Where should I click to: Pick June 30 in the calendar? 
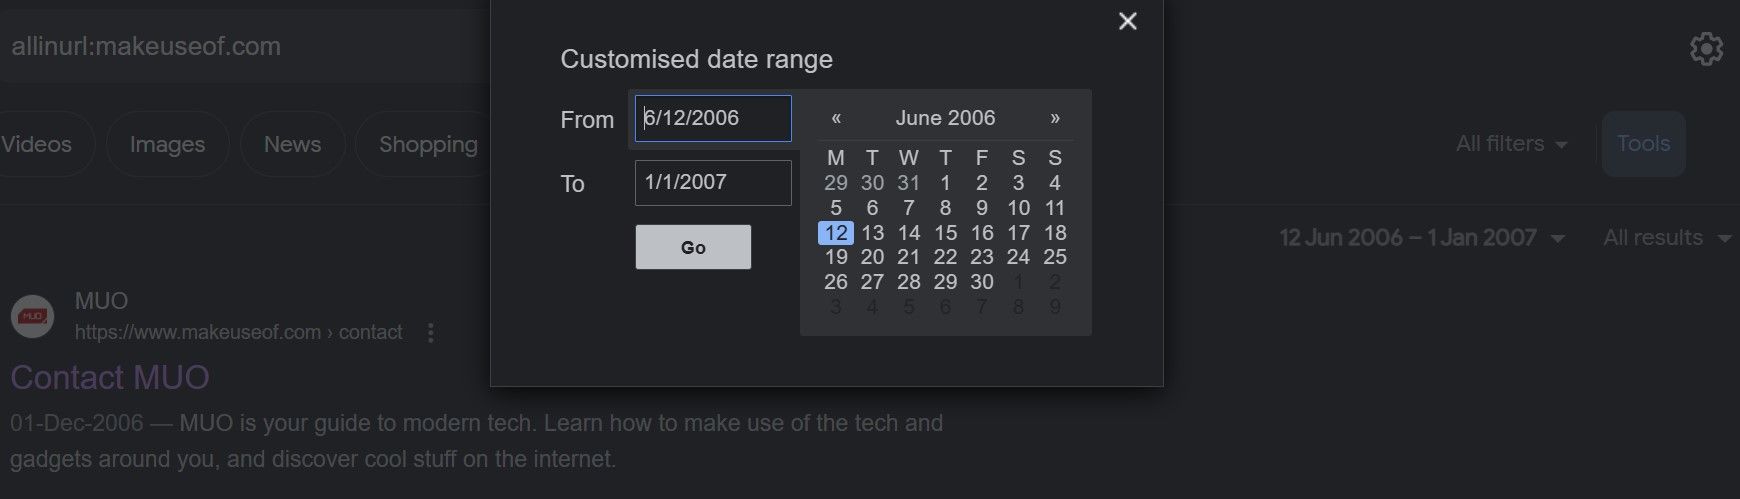pos(982,282)
